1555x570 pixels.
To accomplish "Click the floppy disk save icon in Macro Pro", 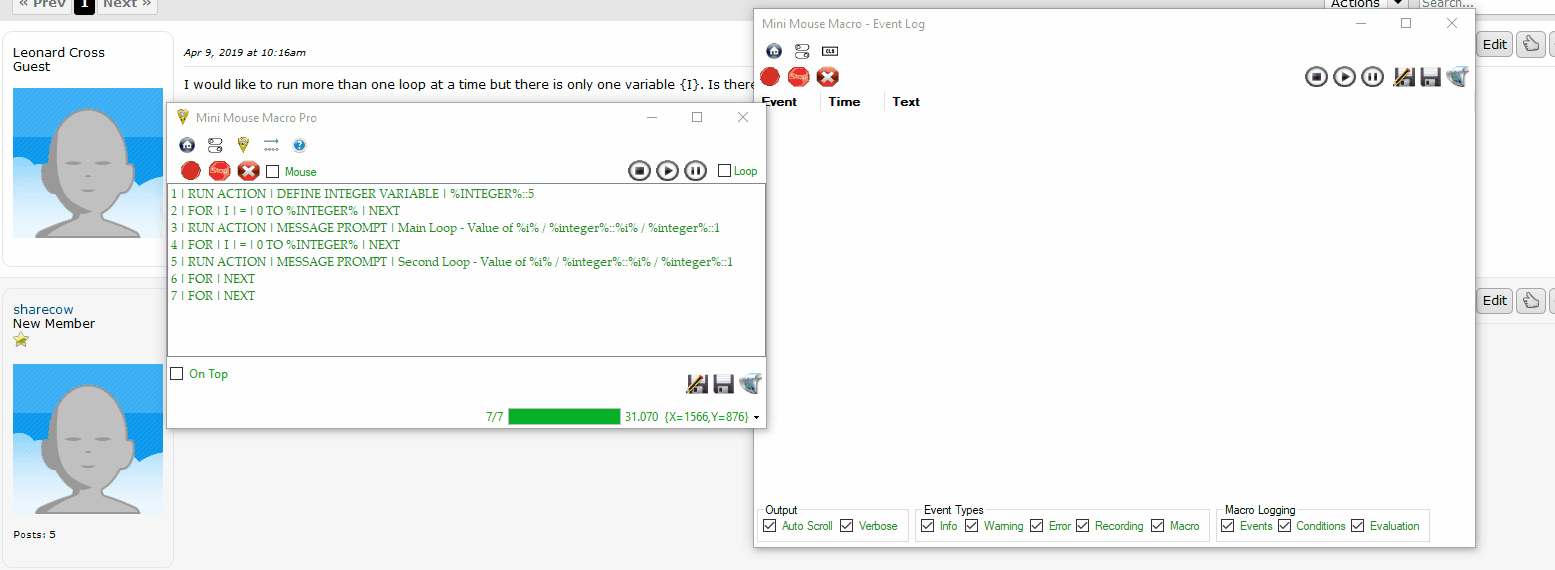I will point(724,384).
